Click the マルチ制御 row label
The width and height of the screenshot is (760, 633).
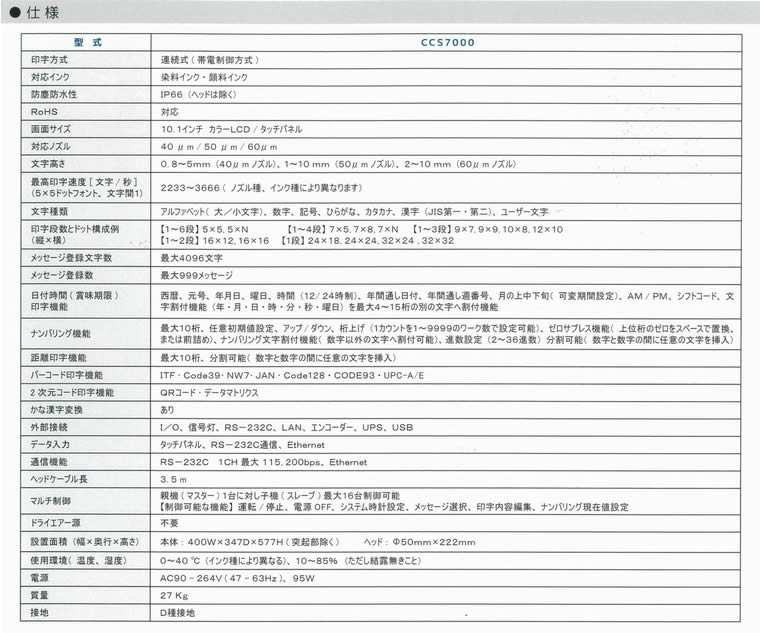pyautogui.click(x=50, y=501)
